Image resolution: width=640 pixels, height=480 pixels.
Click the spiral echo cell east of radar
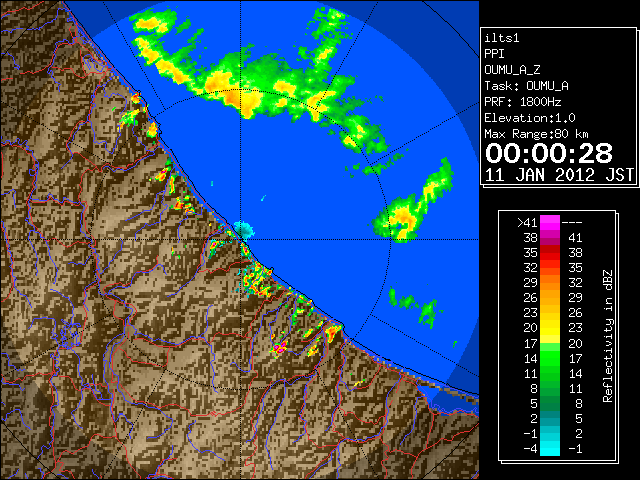tap(401, 219)
